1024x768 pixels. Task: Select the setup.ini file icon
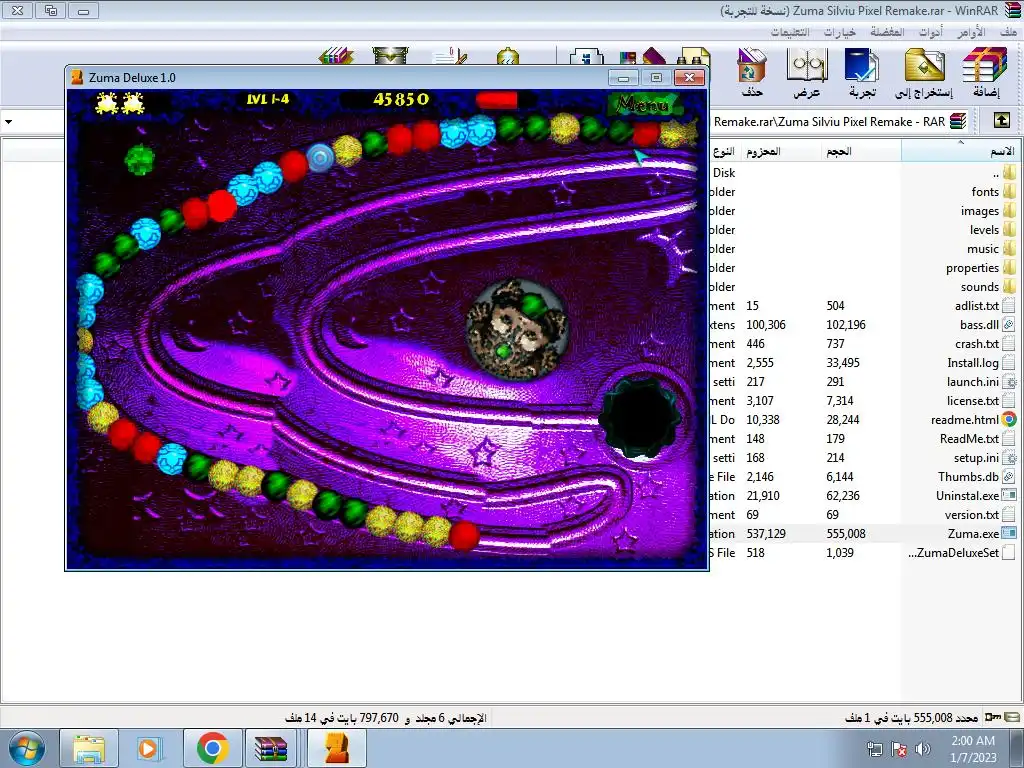point(1009,458)
